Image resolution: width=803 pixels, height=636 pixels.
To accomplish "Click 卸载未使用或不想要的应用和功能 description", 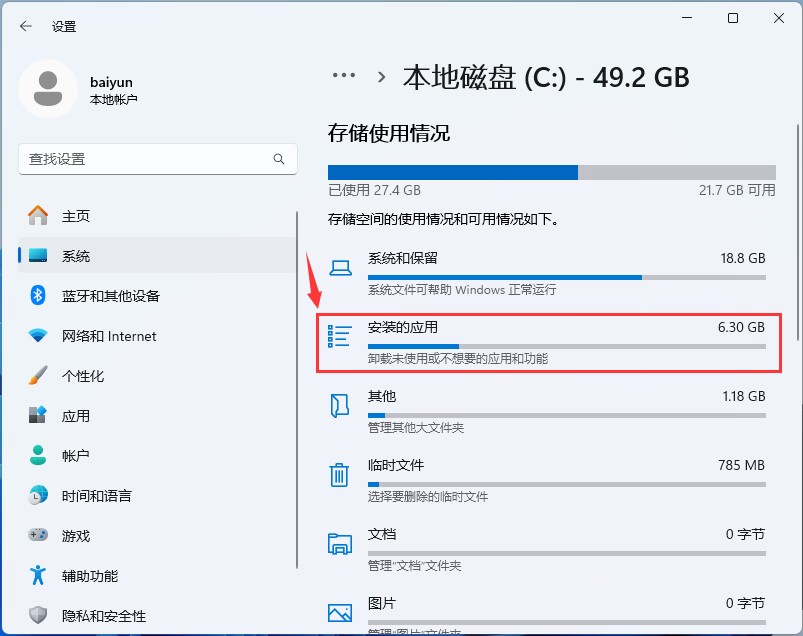I will click(x=458, y=359).
